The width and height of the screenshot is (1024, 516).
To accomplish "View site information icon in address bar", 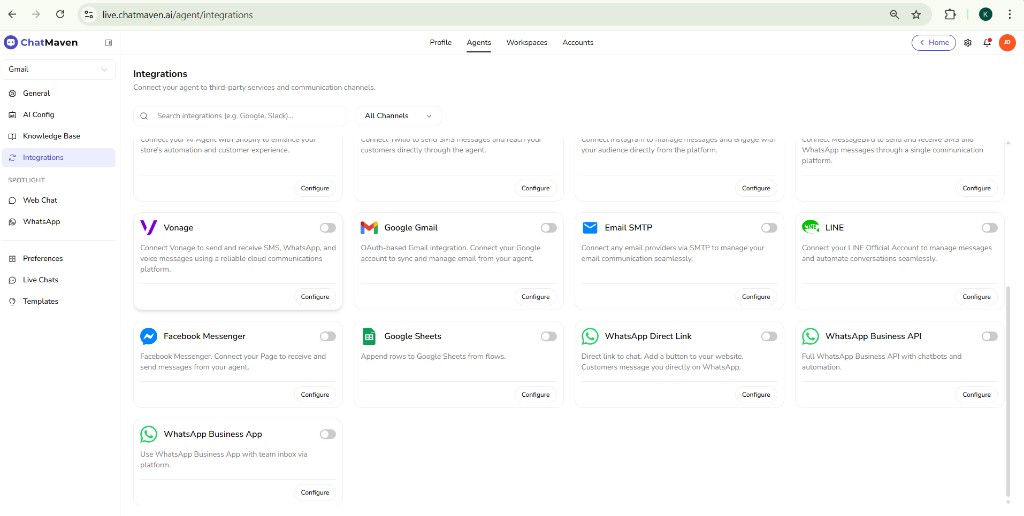I will pyautogui.click(x=89, y=14).
